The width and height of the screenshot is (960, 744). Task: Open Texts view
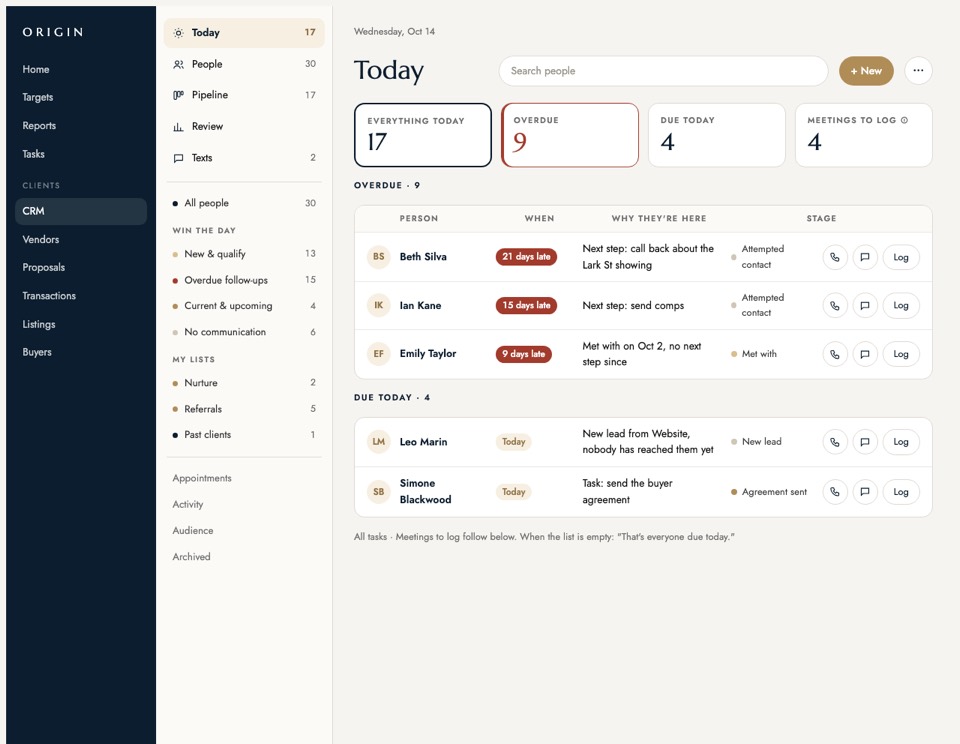click(244, 157)
